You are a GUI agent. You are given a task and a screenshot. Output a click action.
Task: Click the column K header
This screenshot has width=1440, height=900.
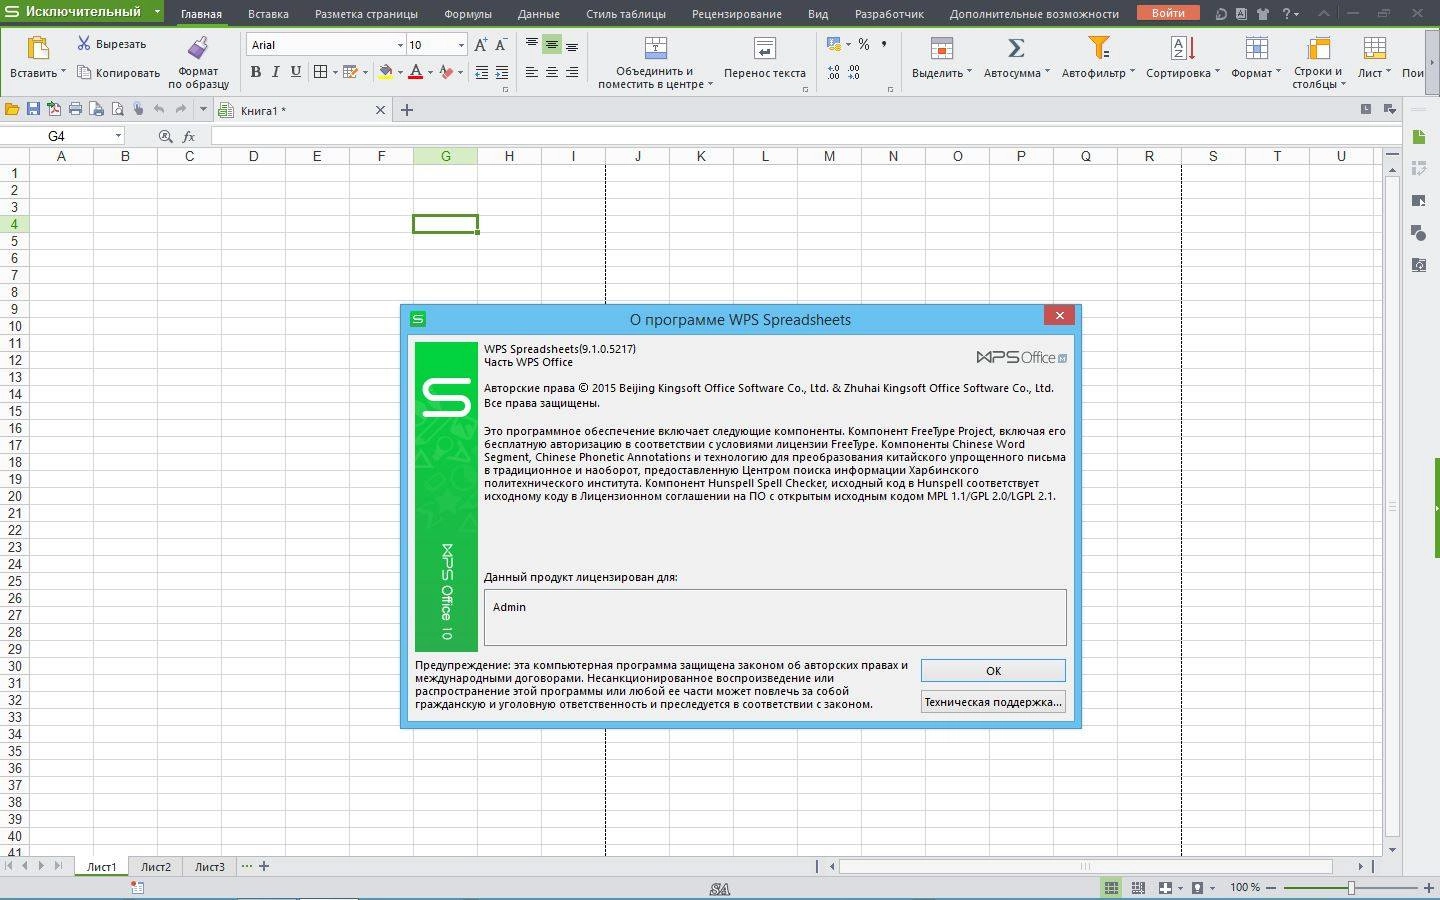coord(701,156)
